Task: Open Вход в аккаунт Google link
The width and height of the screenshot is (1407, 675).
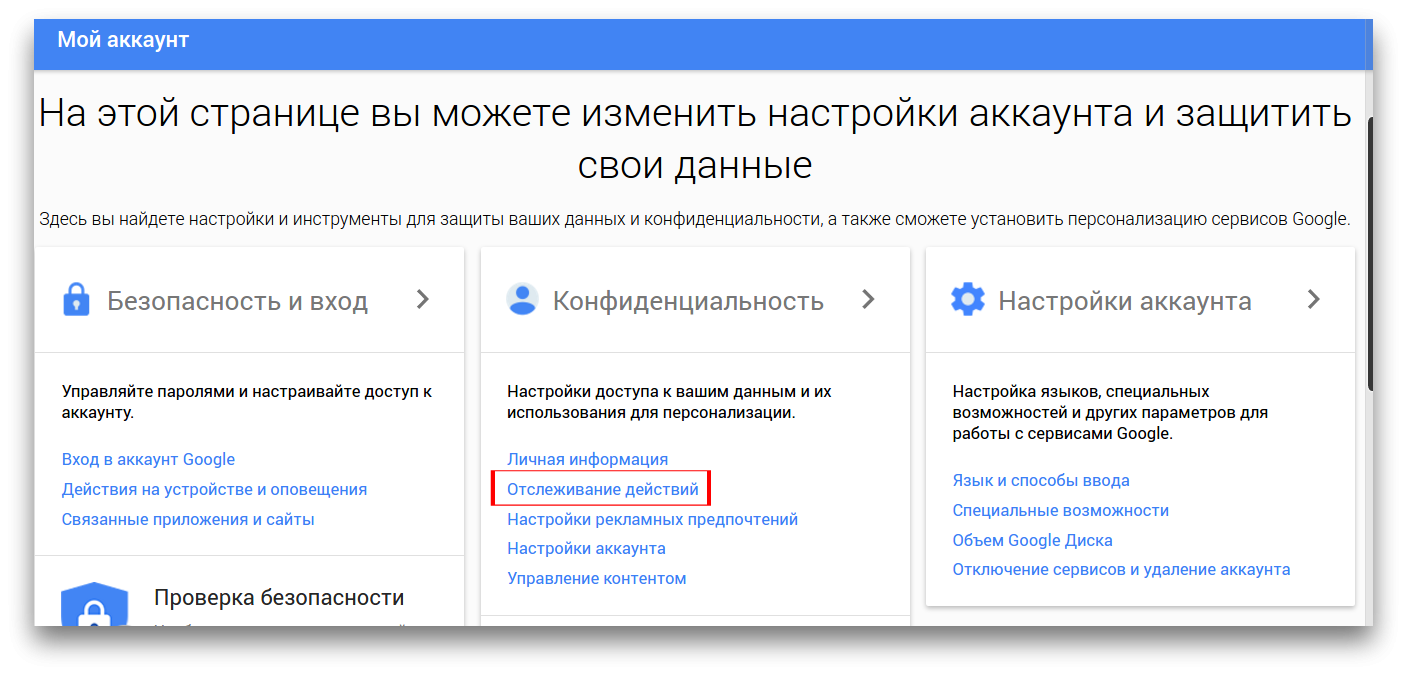Action: (148, 460)
